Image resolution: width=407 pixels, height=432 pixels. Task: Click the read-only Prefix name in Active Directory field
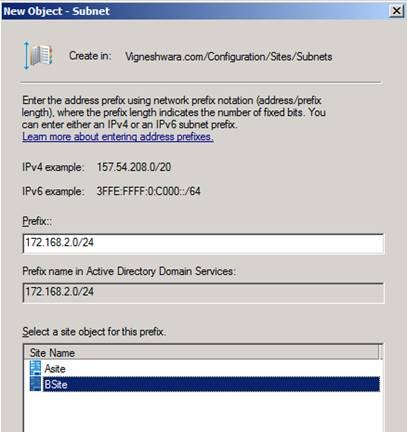coord(203,293)
